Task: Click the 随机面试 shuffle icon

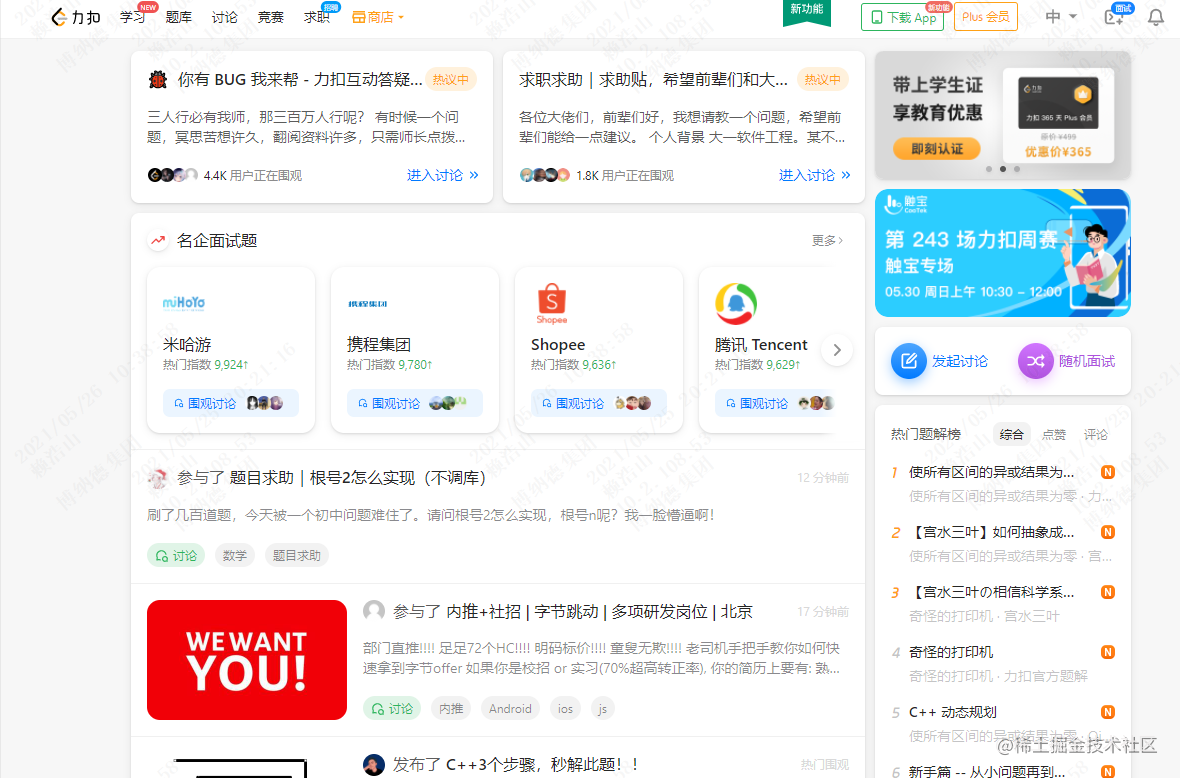Action: point(1035,361)
